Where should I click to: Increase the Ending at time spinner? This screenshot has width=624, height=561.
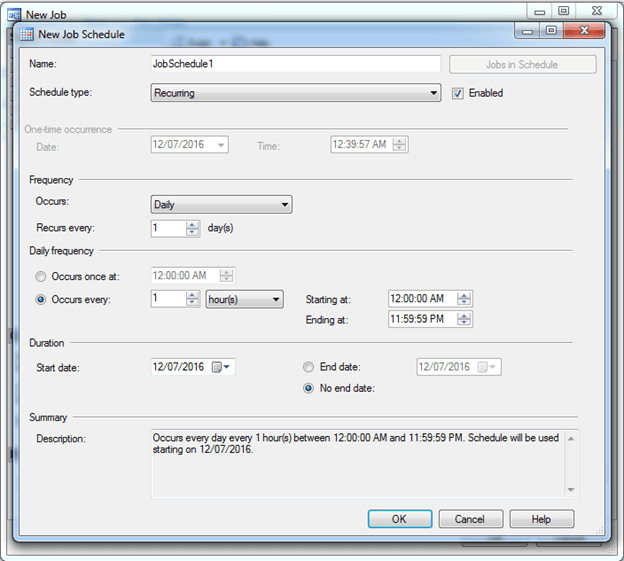tap(464, 316)
